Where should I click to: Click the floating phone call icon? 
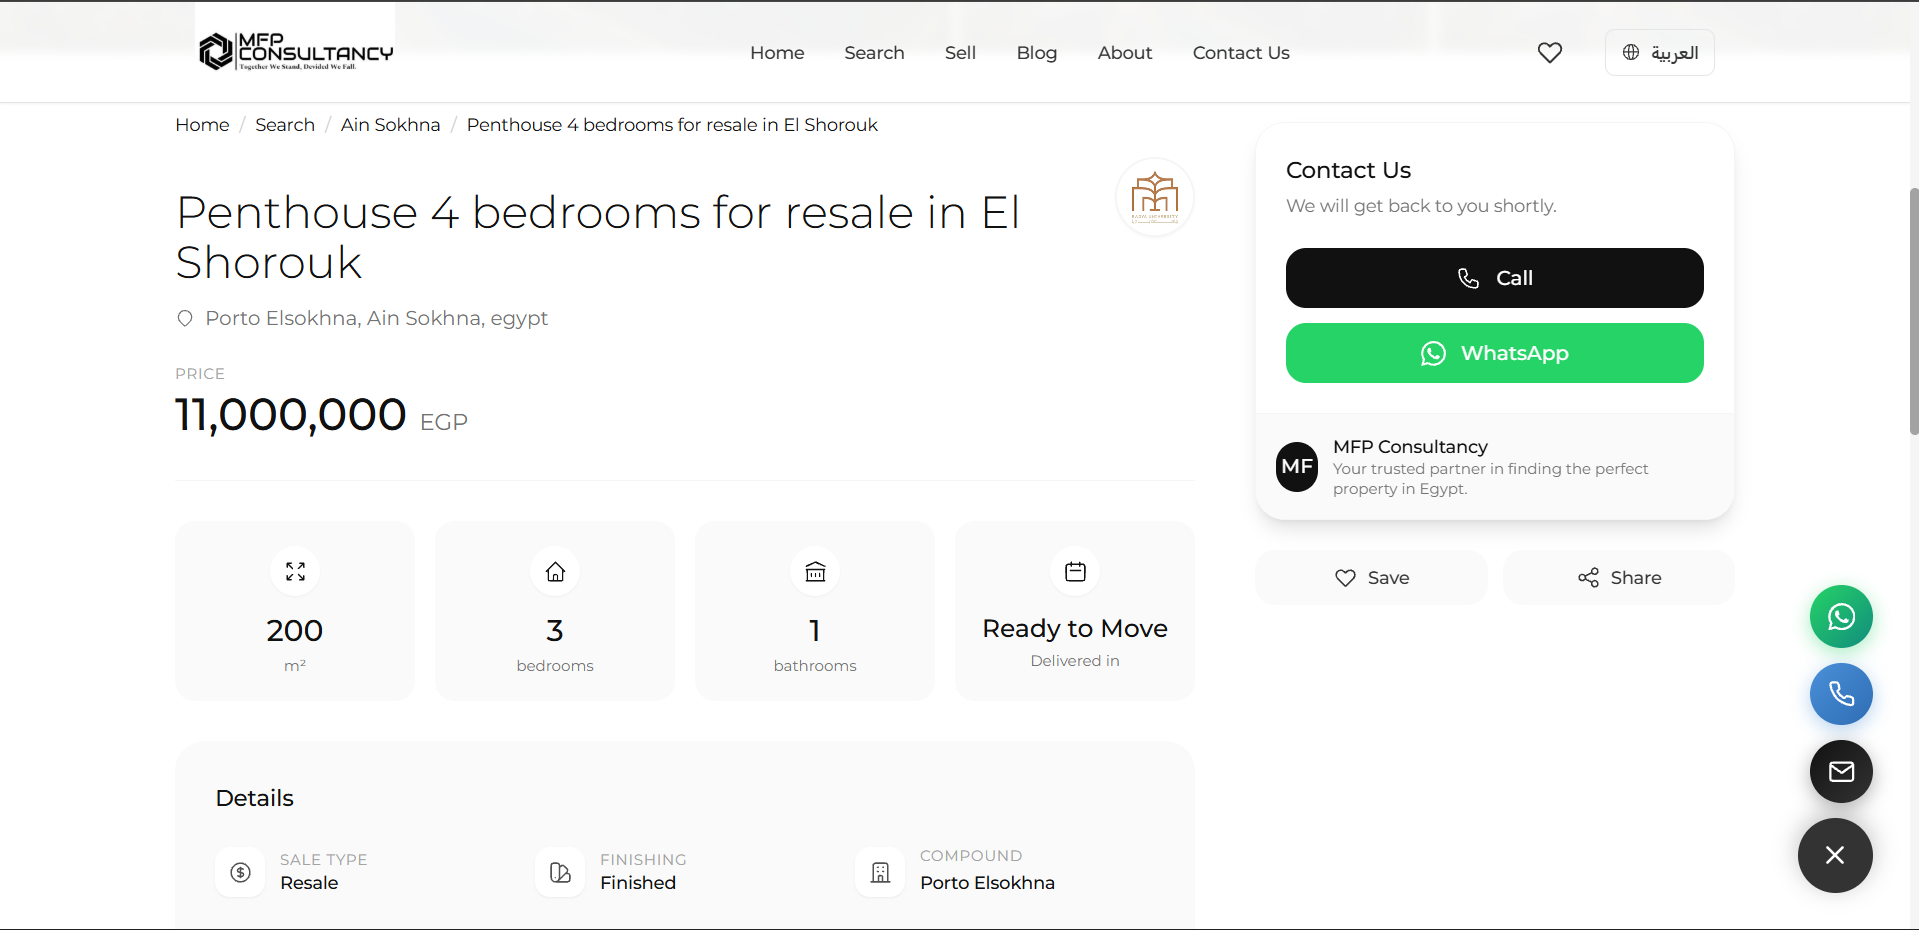[x=1840, y=694]
